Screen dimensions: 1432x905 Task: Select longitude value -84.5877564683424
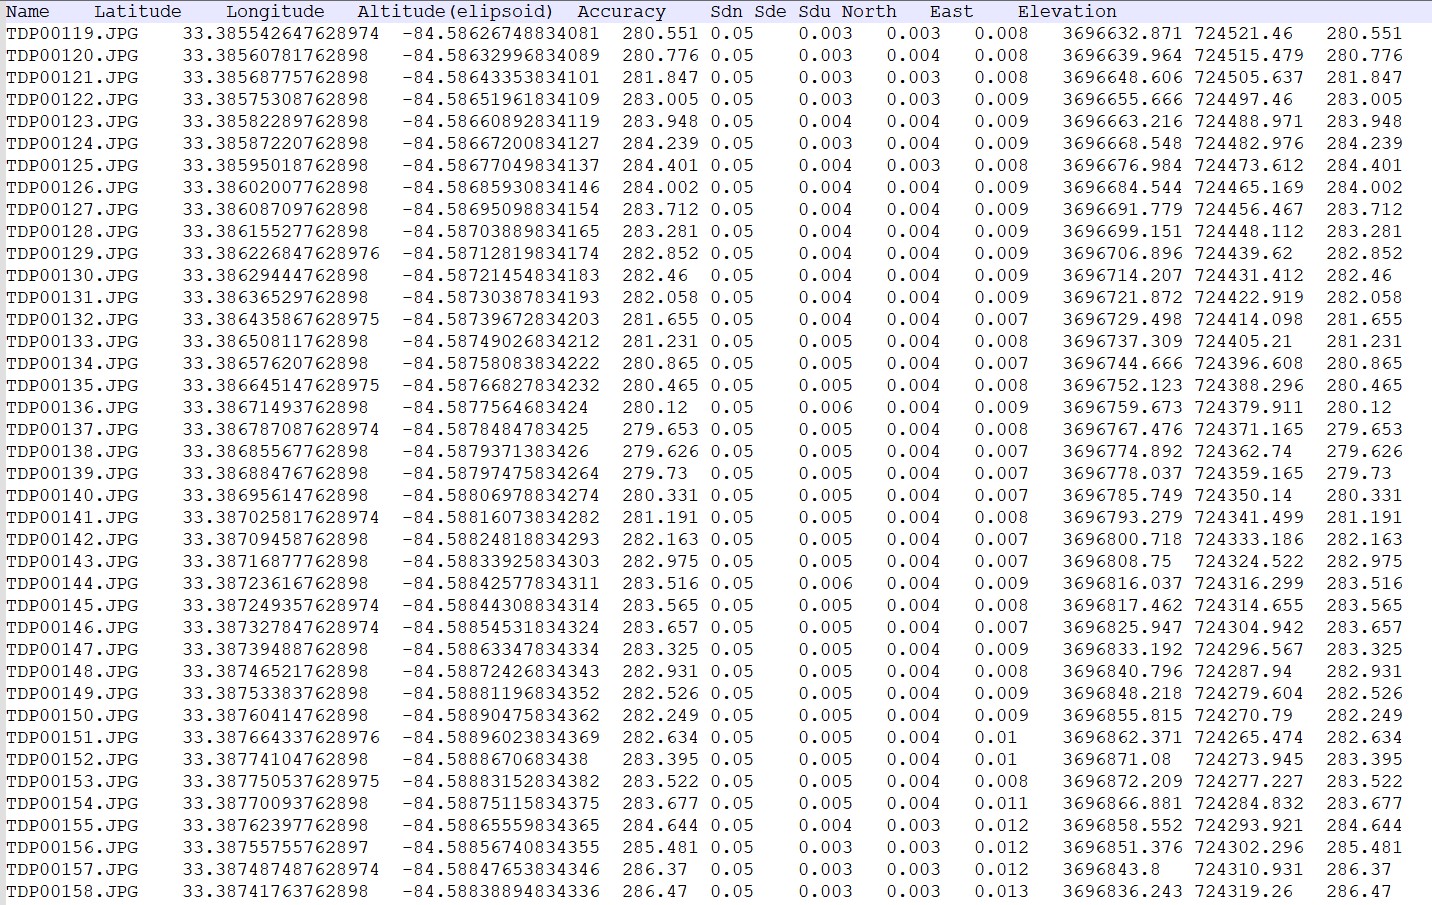(495, 407)
